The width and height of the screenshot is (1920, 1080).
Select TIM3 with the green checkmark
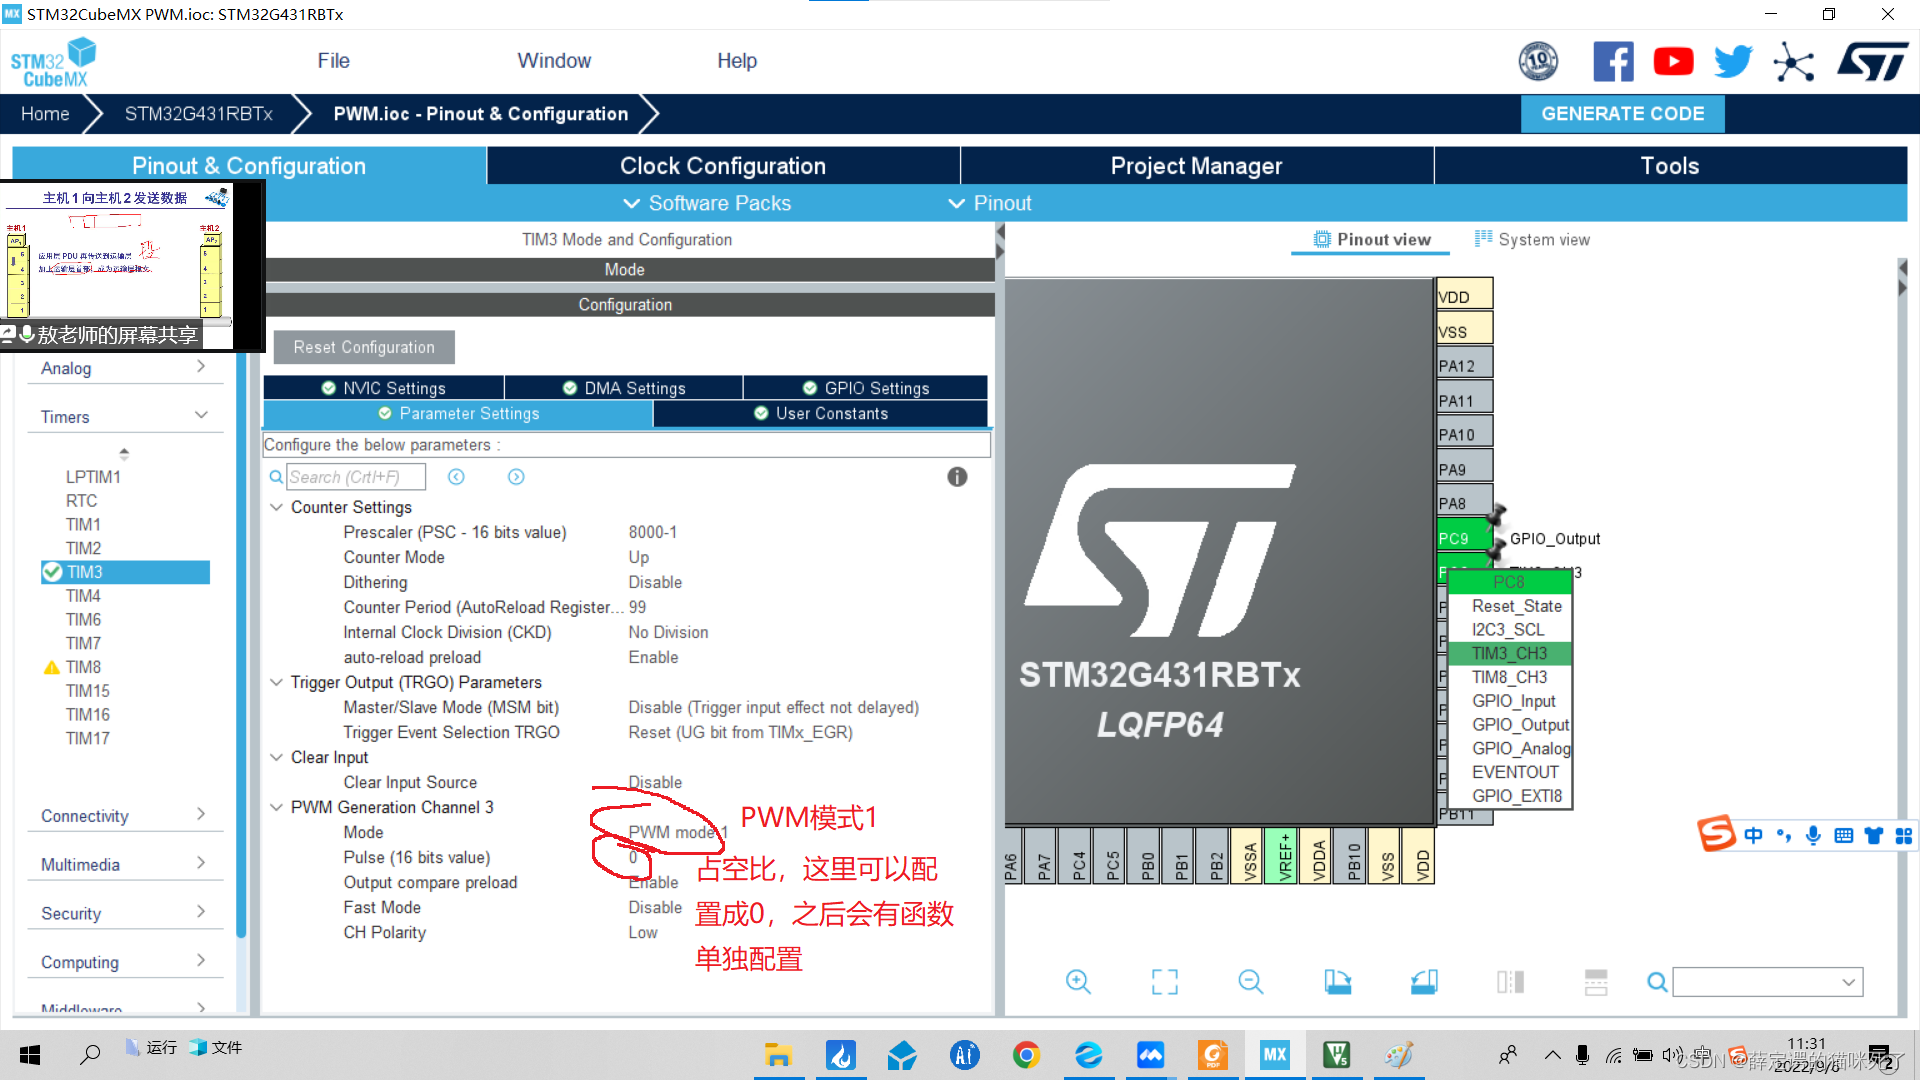85,572
